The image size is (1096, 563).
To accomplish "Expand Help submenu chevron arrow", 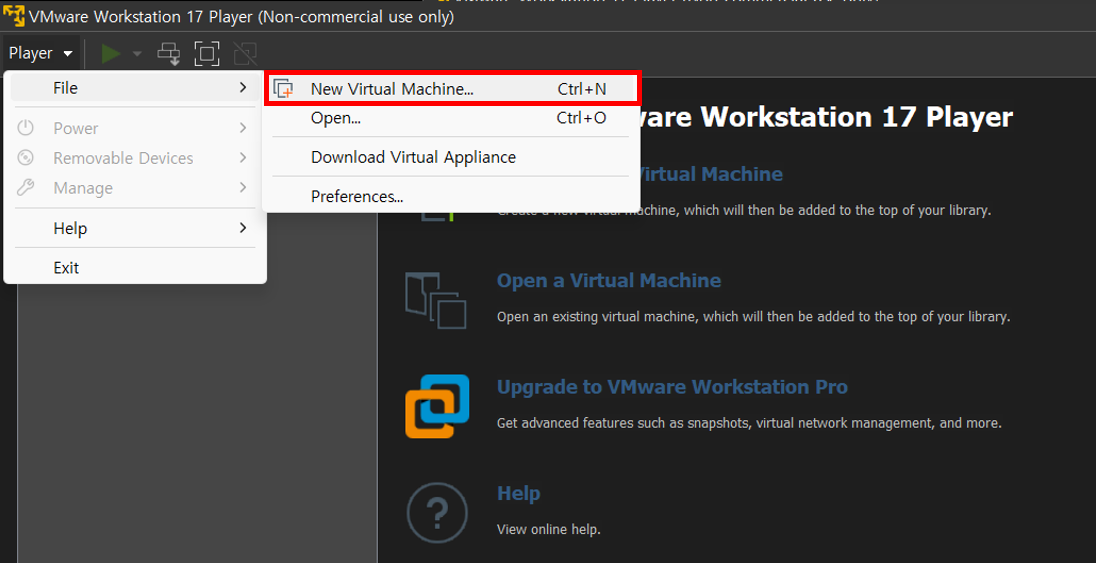I will click(x=243, y=228).
